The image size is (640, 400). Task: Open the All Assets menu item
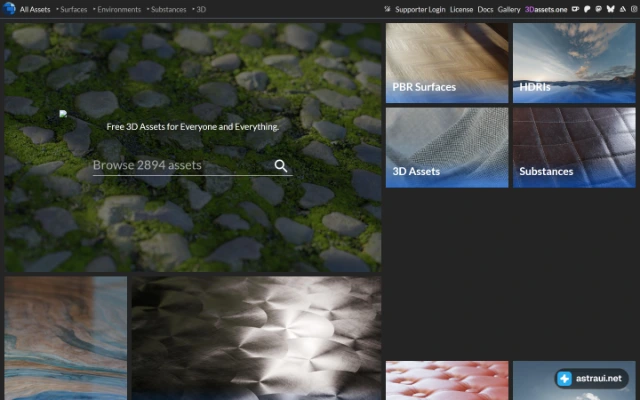(35, 9)
